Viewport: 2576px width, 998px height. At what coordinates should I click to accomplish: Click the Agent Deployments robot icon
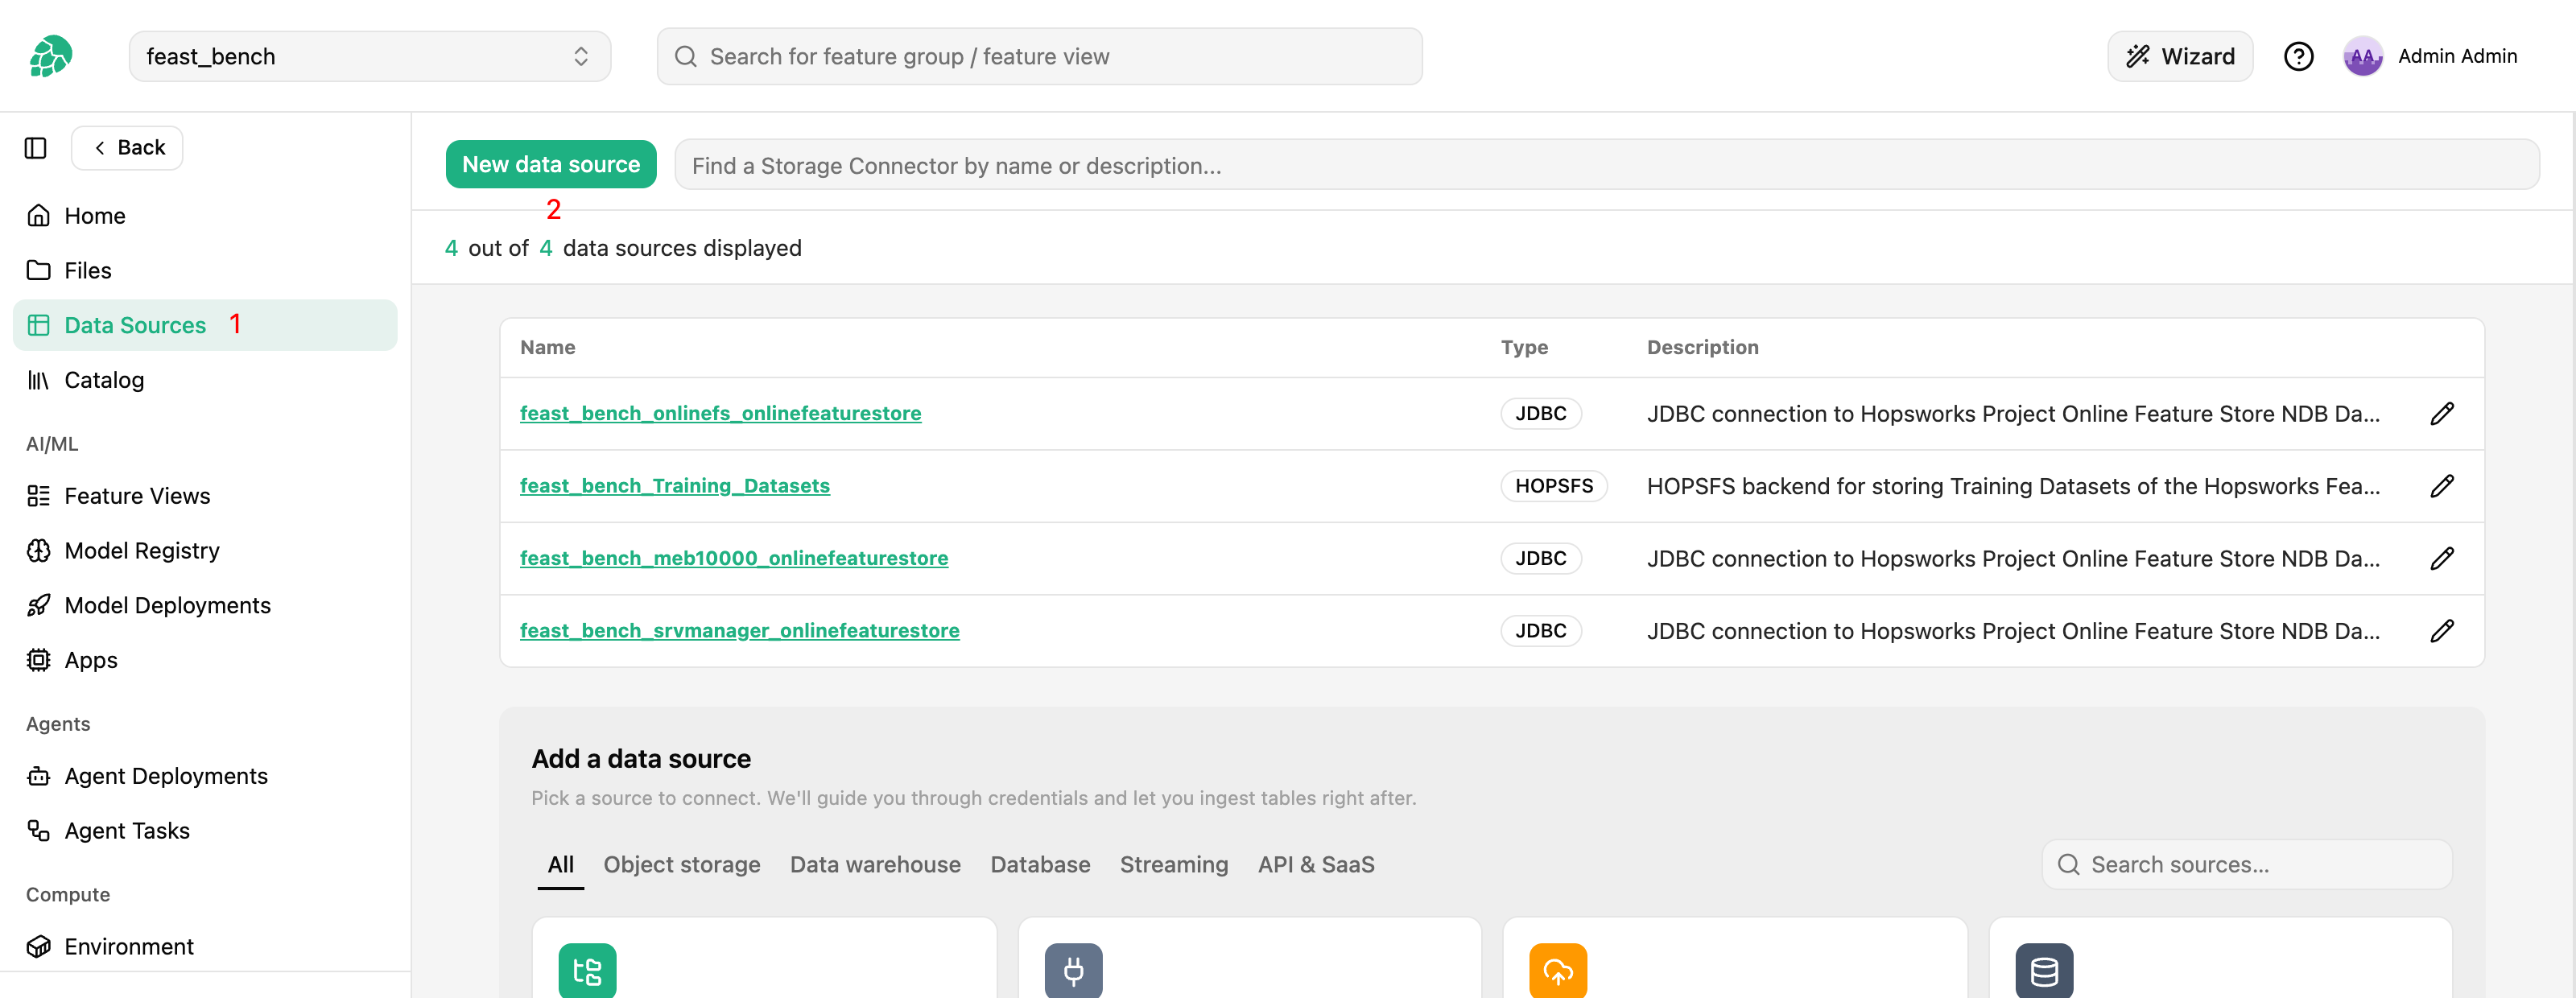[38, 776]
